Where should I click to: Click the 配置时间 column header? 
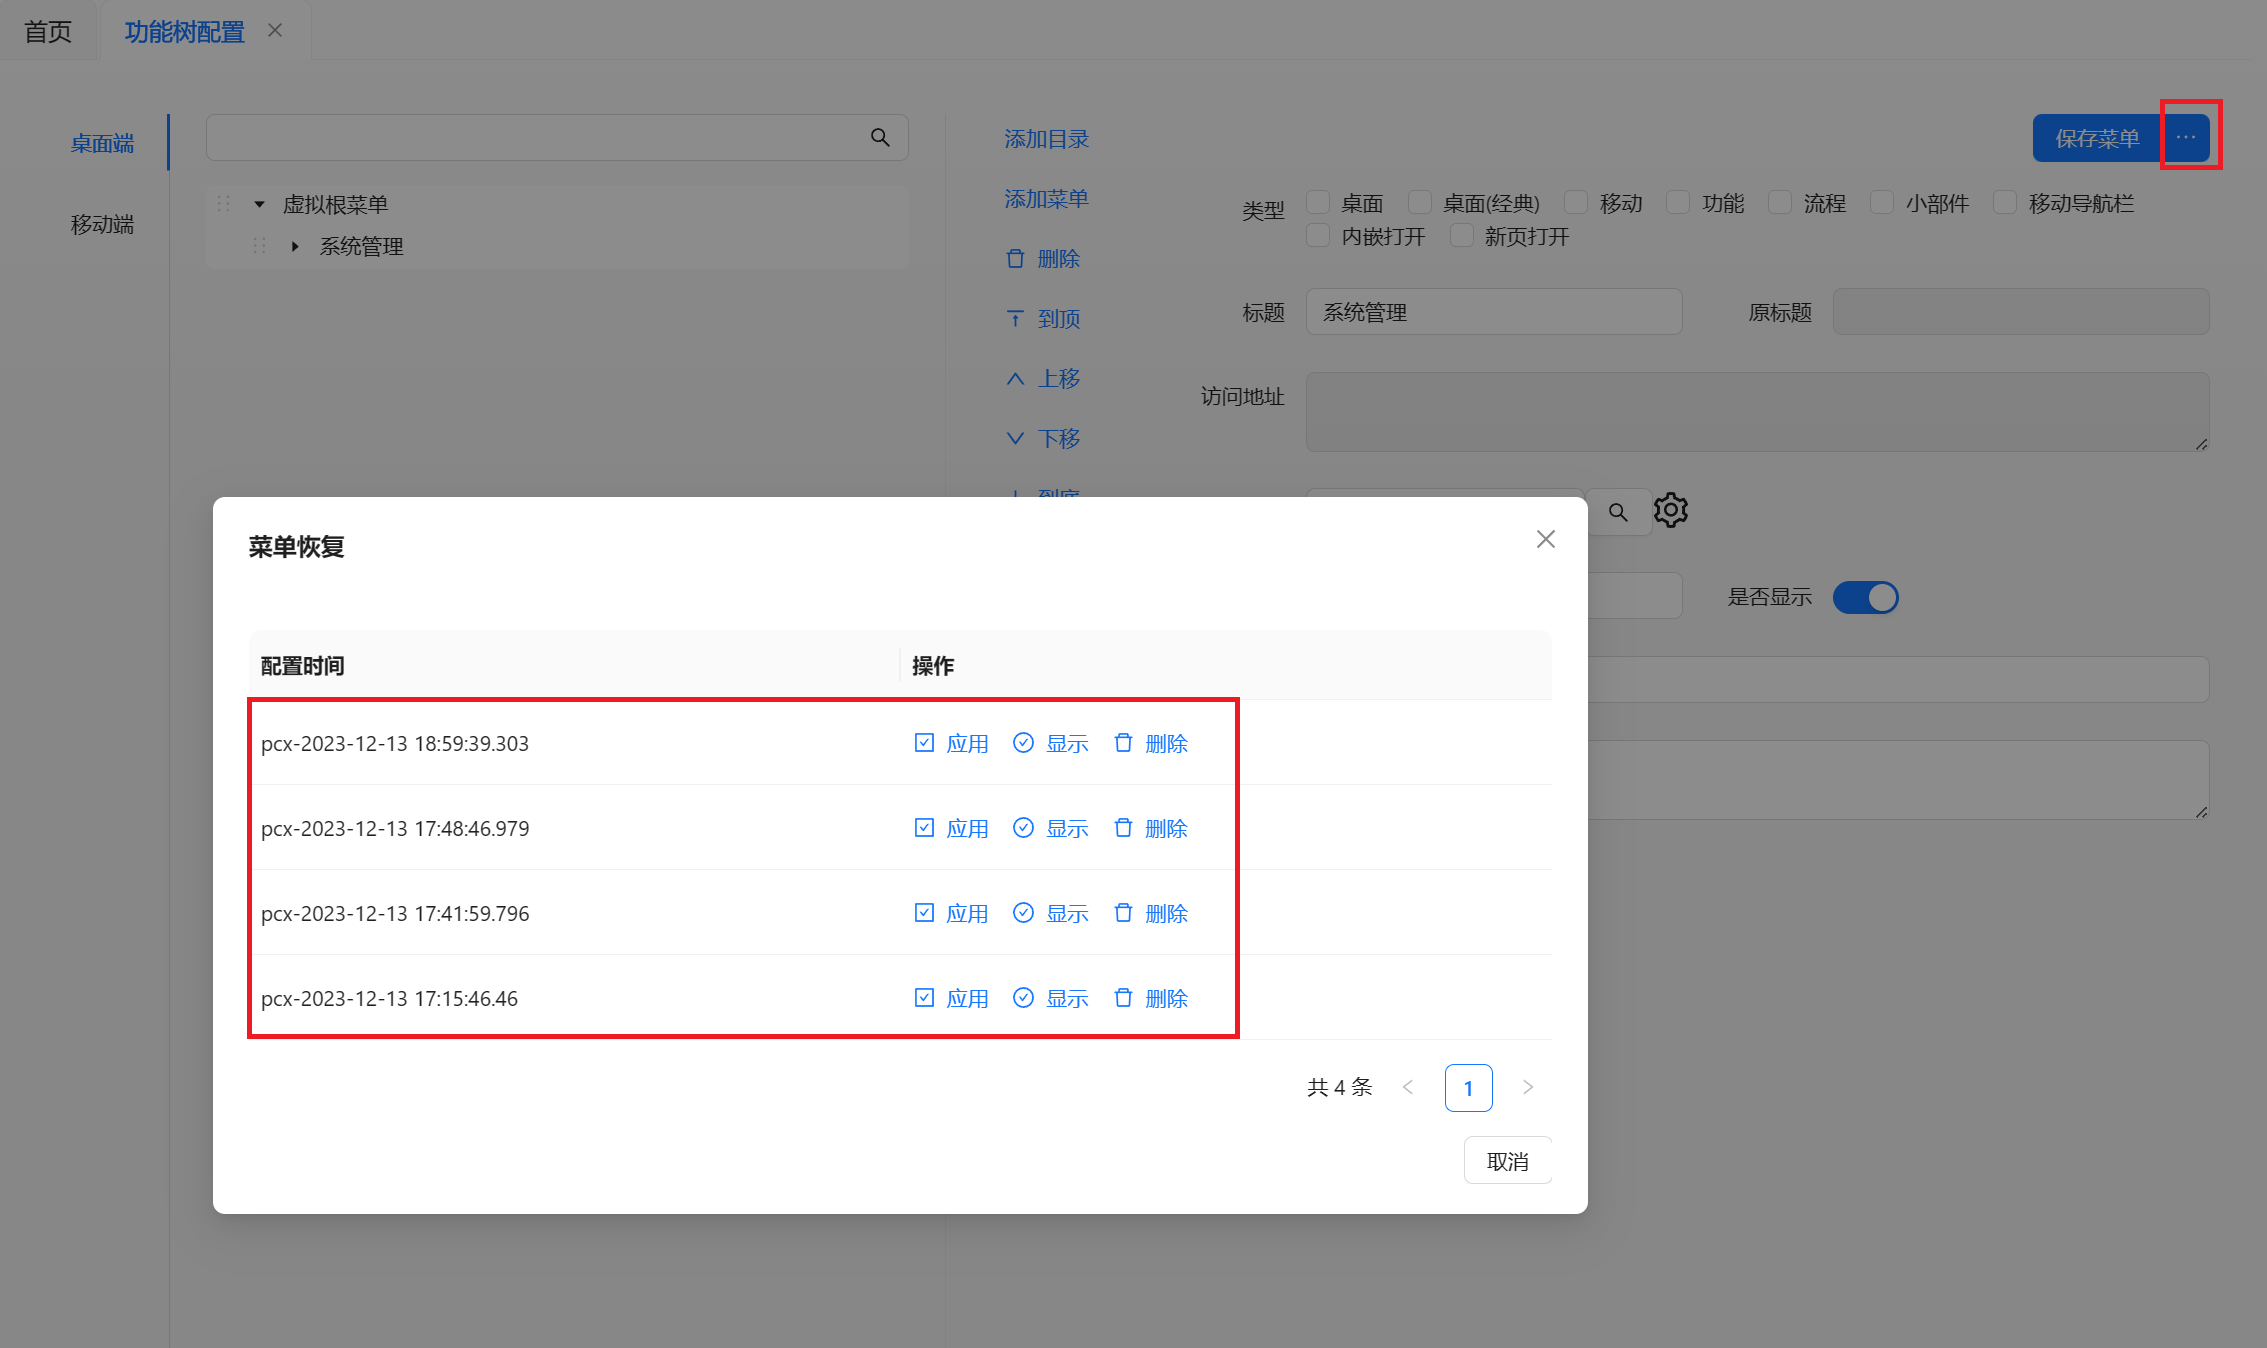pyautogui.click(x=303, y=666)
